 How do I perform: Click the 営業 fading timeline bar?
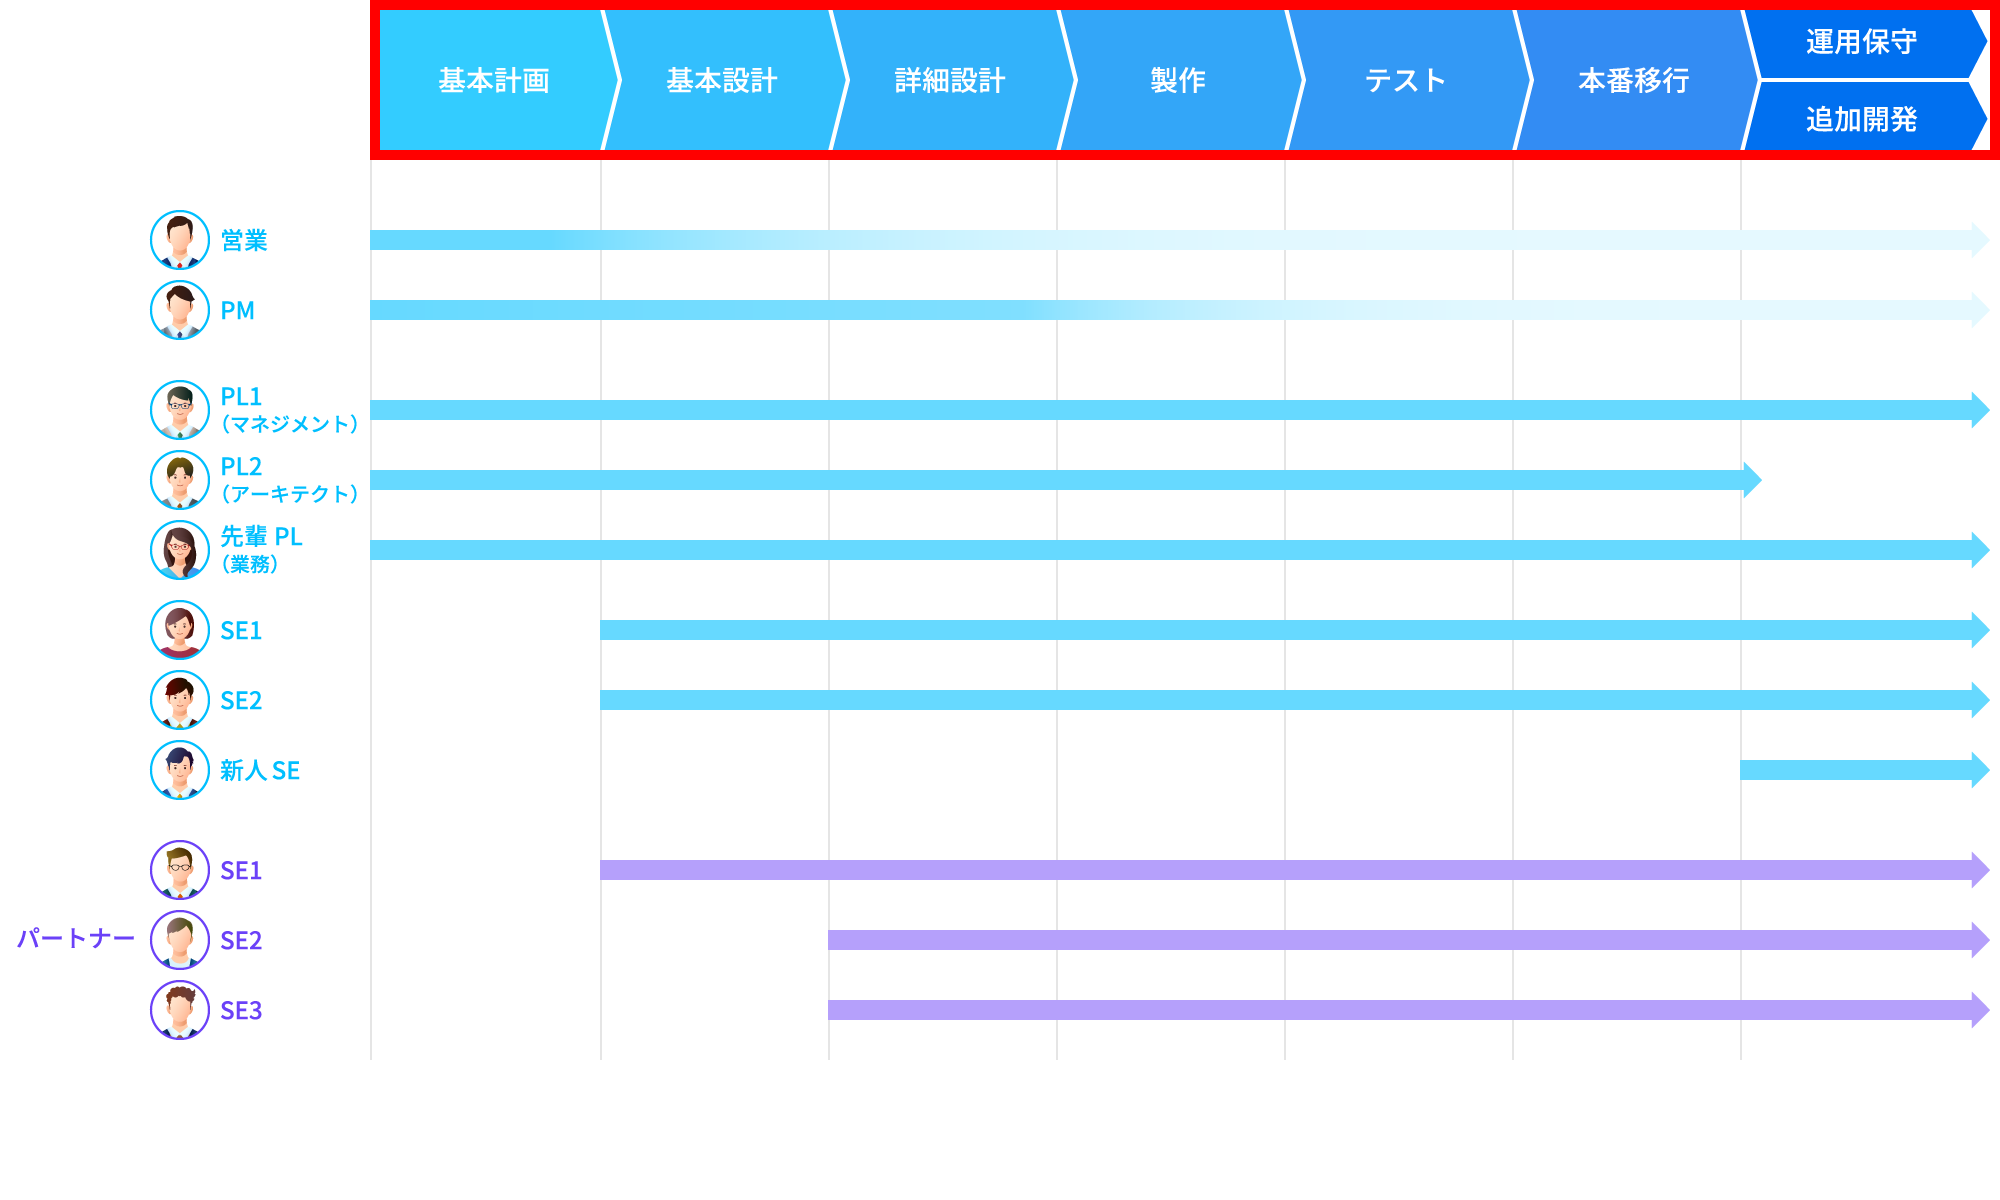pos(1180,240)
